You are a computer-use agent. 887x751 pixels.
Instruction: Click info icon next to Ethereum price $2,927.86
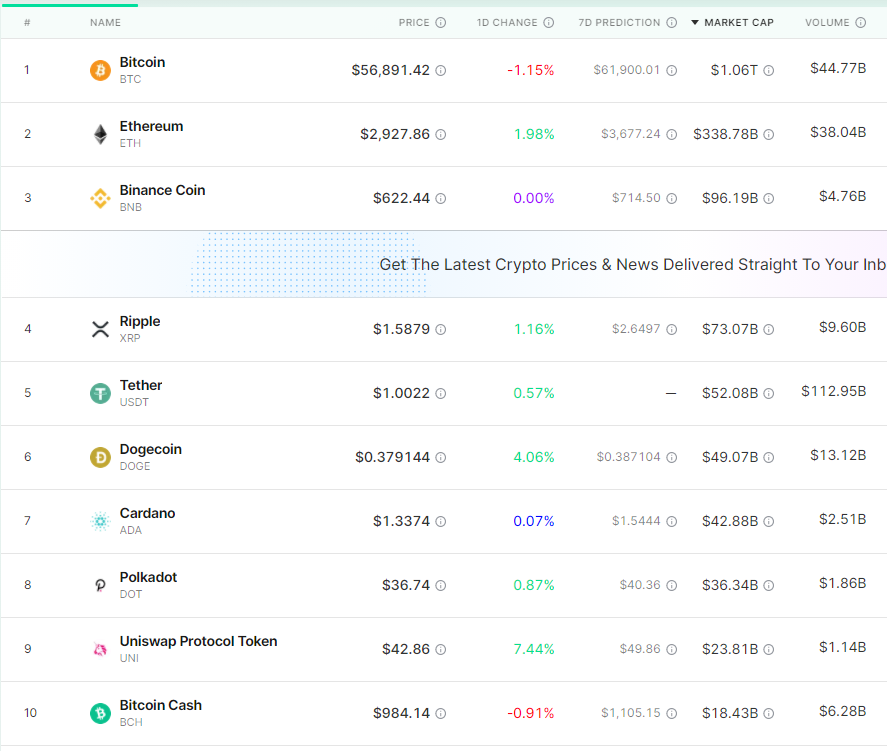(441, 134)
